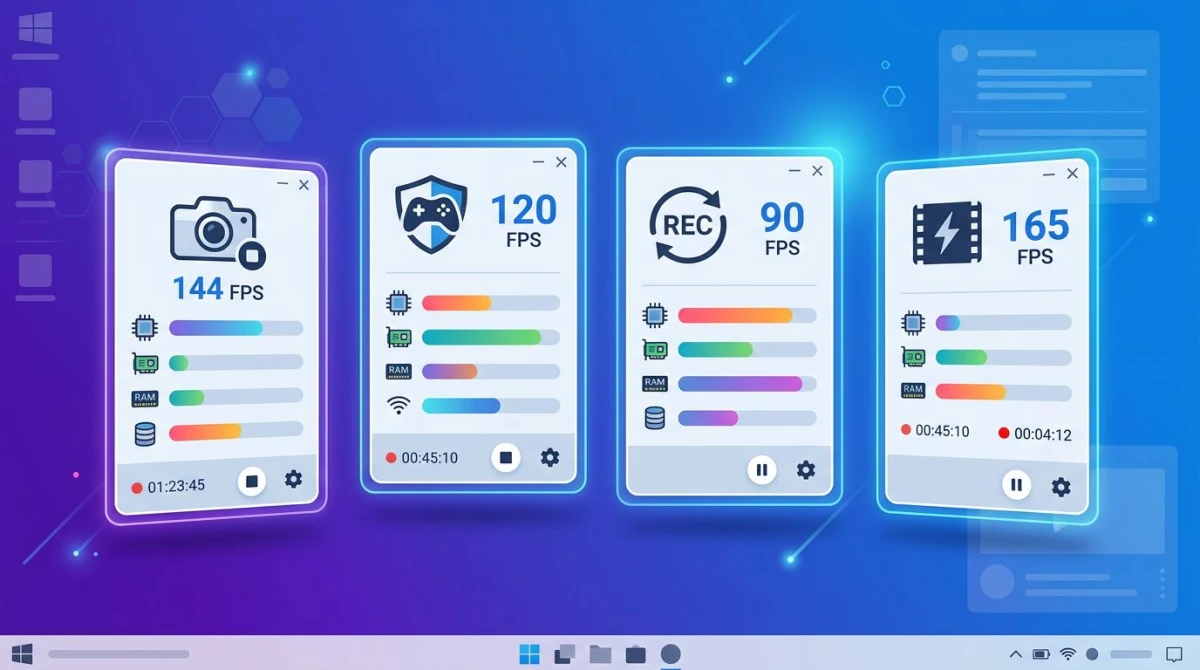Click GPU usage bar in 120 FPS widget

pos(491,337)
